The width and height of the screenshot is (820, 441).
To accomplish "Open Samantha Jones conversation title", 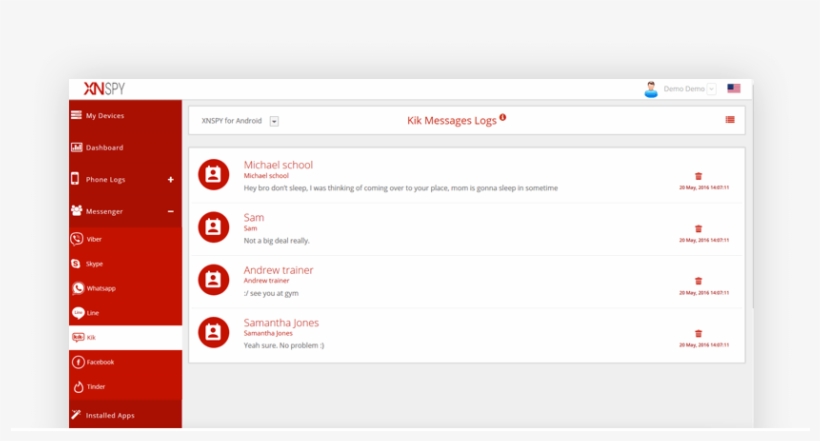I will (281, 323).
